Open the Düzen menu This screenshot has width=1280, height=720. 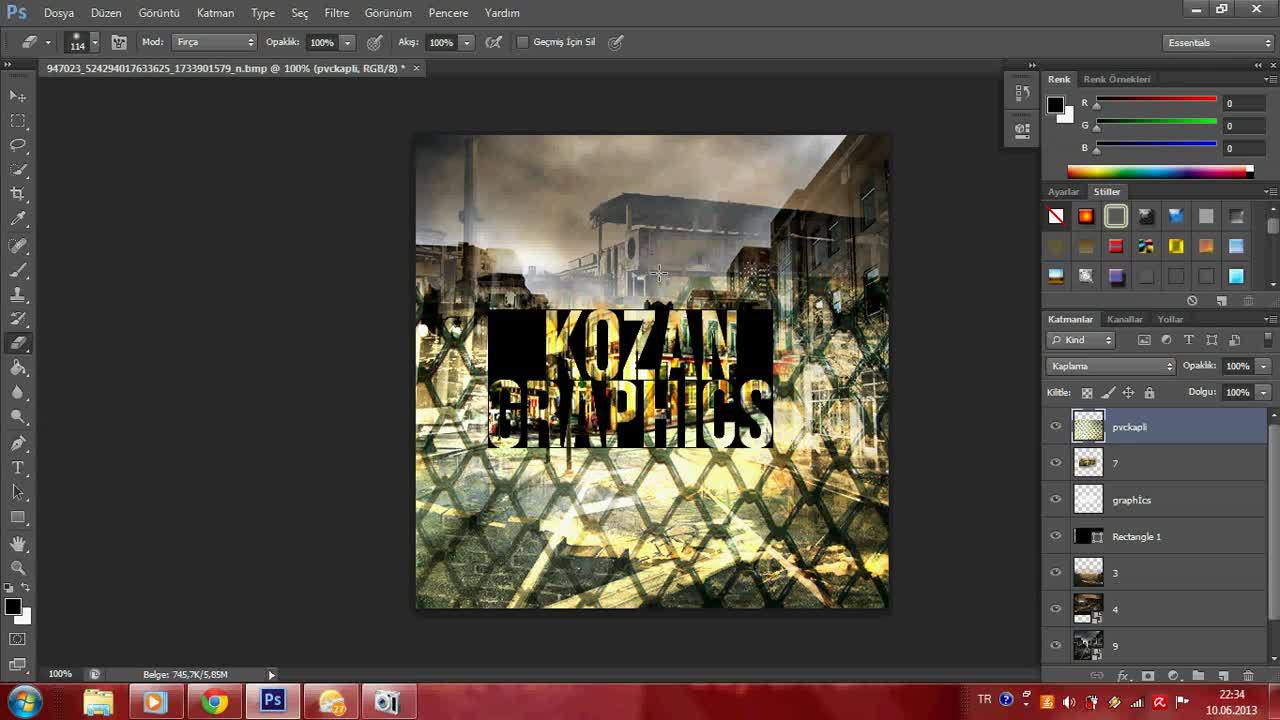[106, 13]
